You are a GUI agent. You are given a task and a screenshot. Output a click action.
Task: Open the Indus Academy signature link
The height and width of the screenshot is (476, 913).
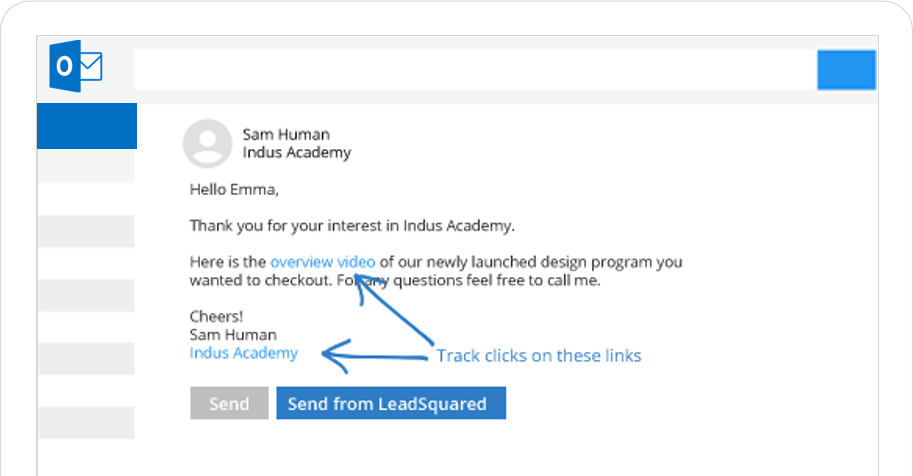[x=243, y=353]
